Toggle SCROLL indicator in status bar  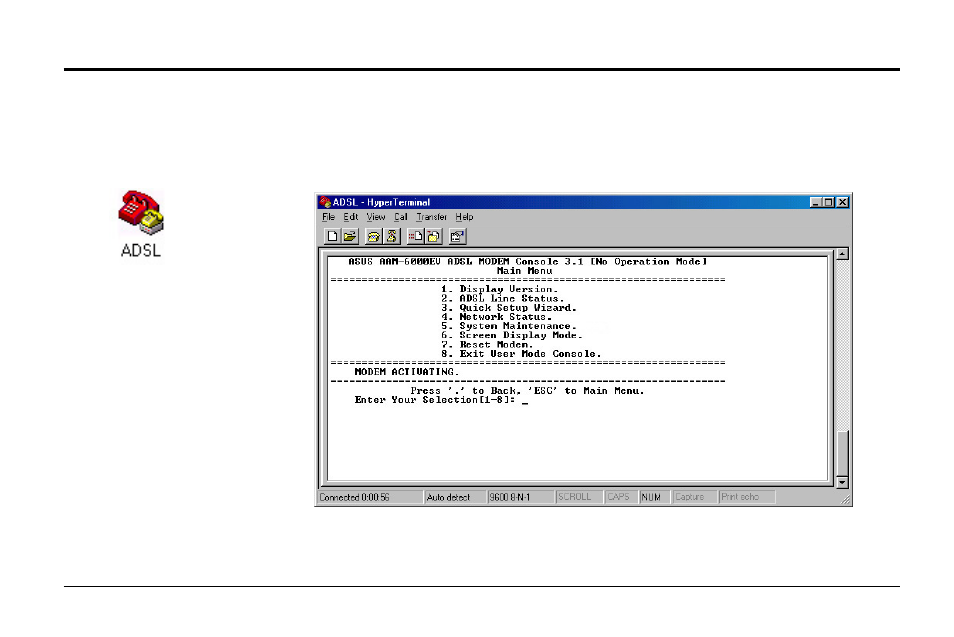pyautogui.click(x=576, y=497)
